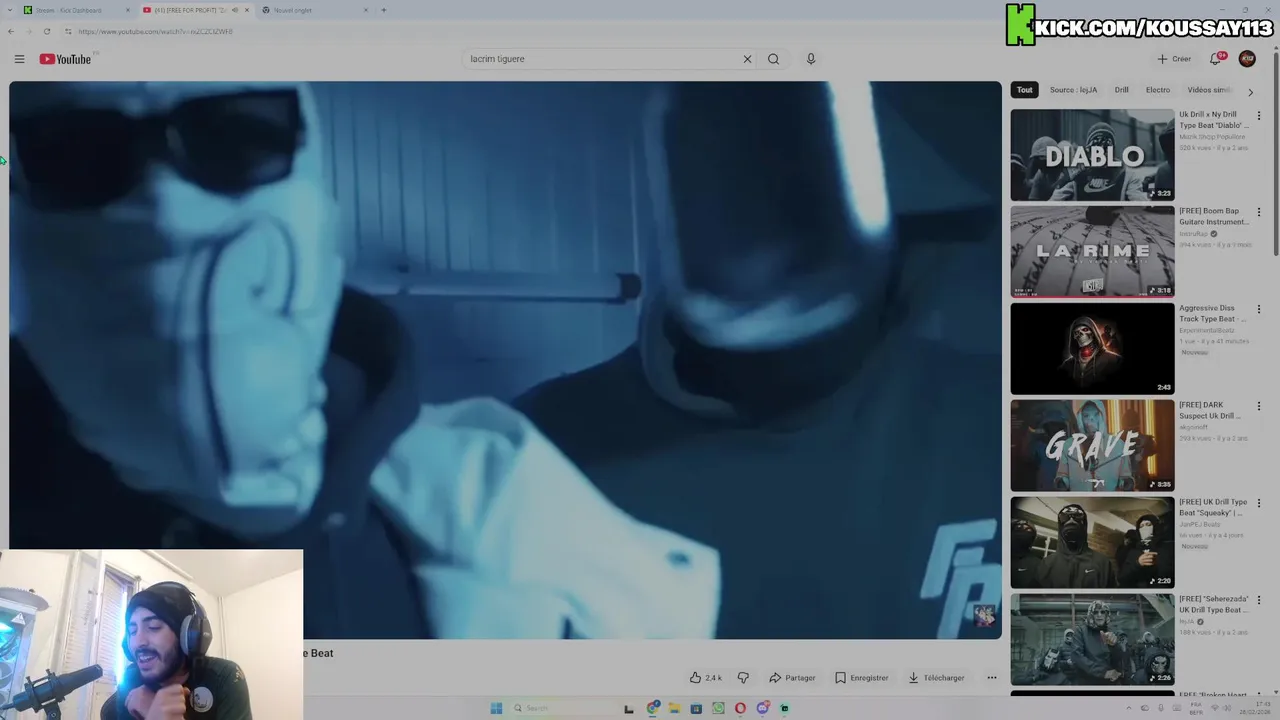The height and width of the screenshot is (720, 1280).
Task: Clear the search box with the X
Action: (x=747, y=59)
